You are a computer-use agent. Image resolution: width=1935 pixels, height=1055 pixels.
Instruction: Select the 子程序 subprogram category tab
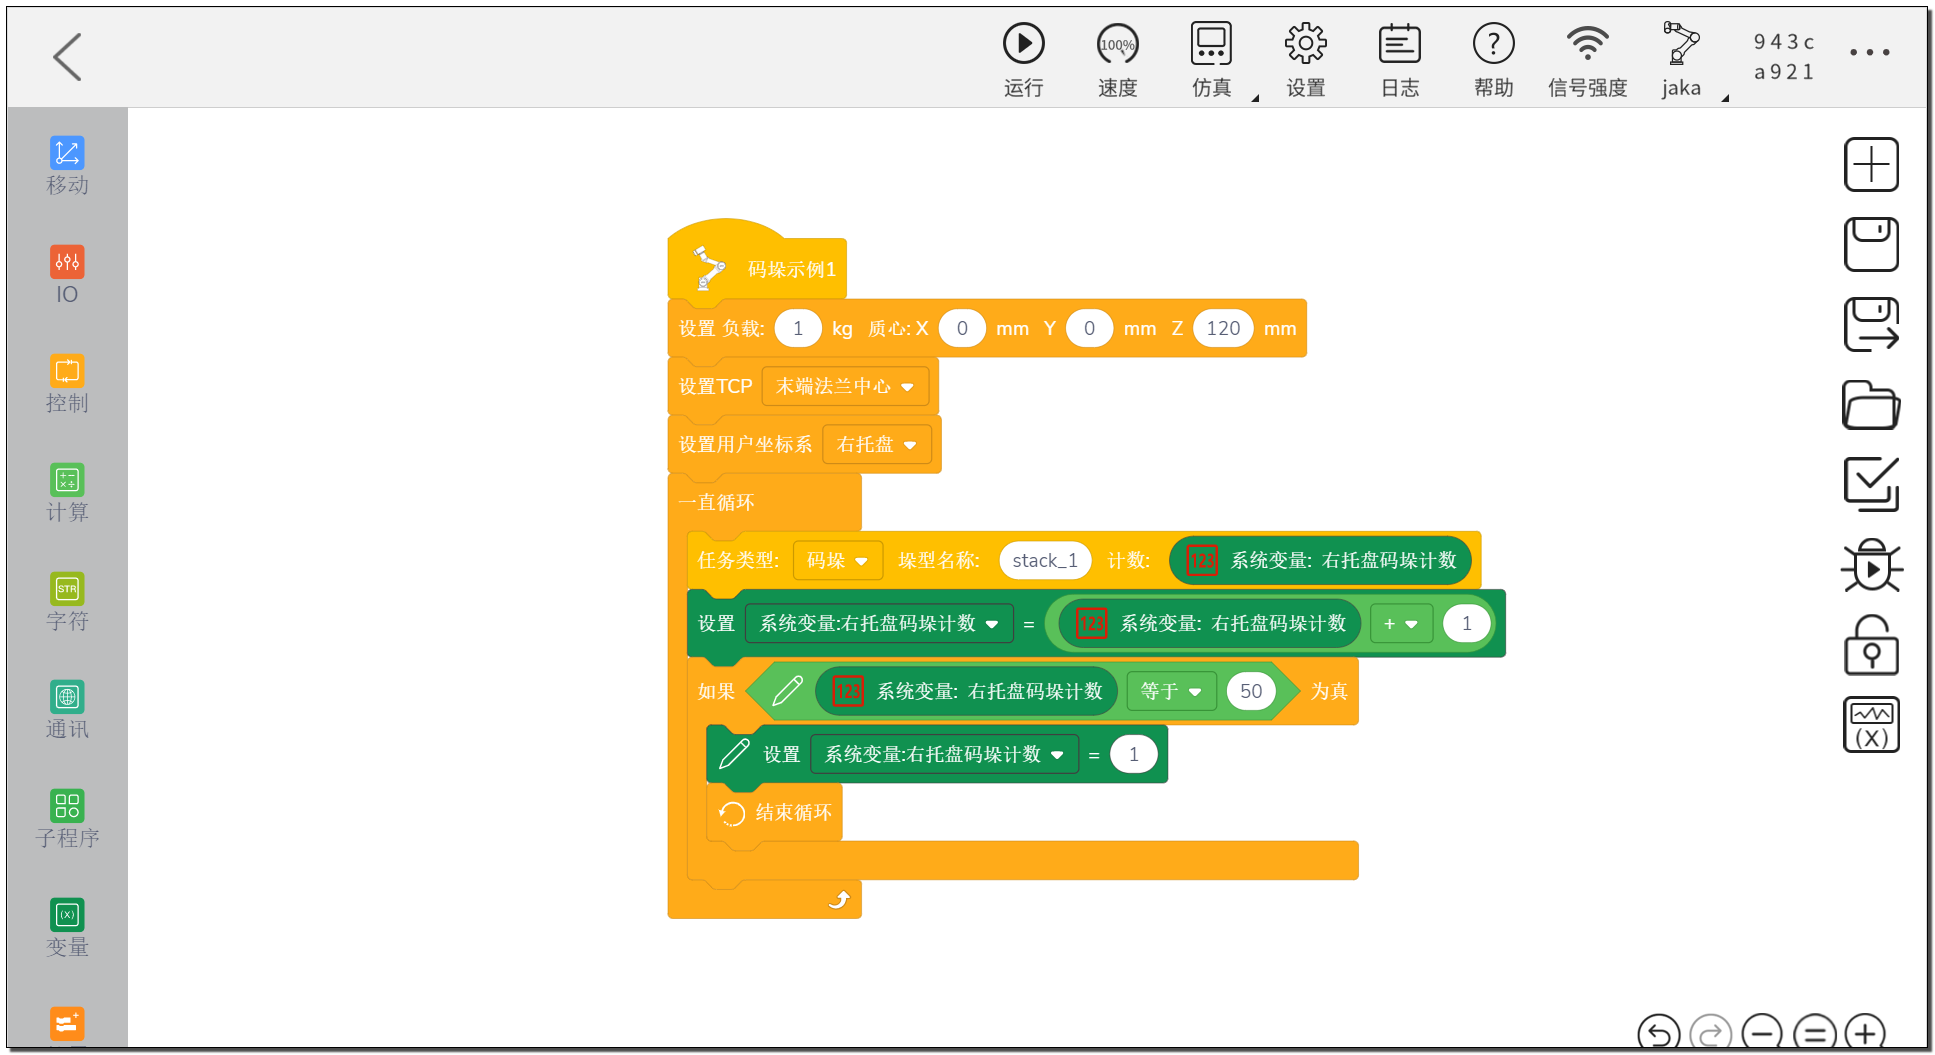point(67,819)
